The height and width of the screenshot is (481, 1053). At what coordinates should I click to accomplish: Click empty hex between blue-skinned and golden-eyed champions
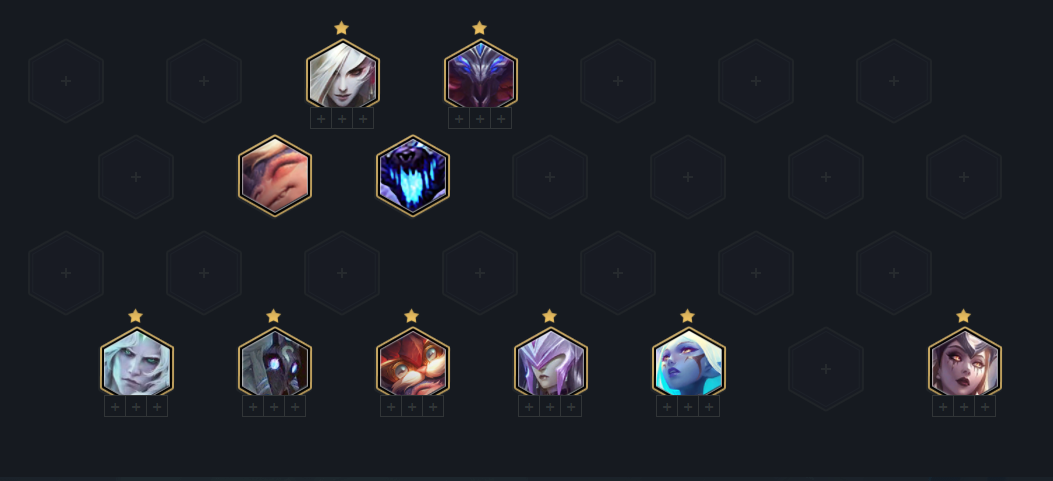pos(826,369)
